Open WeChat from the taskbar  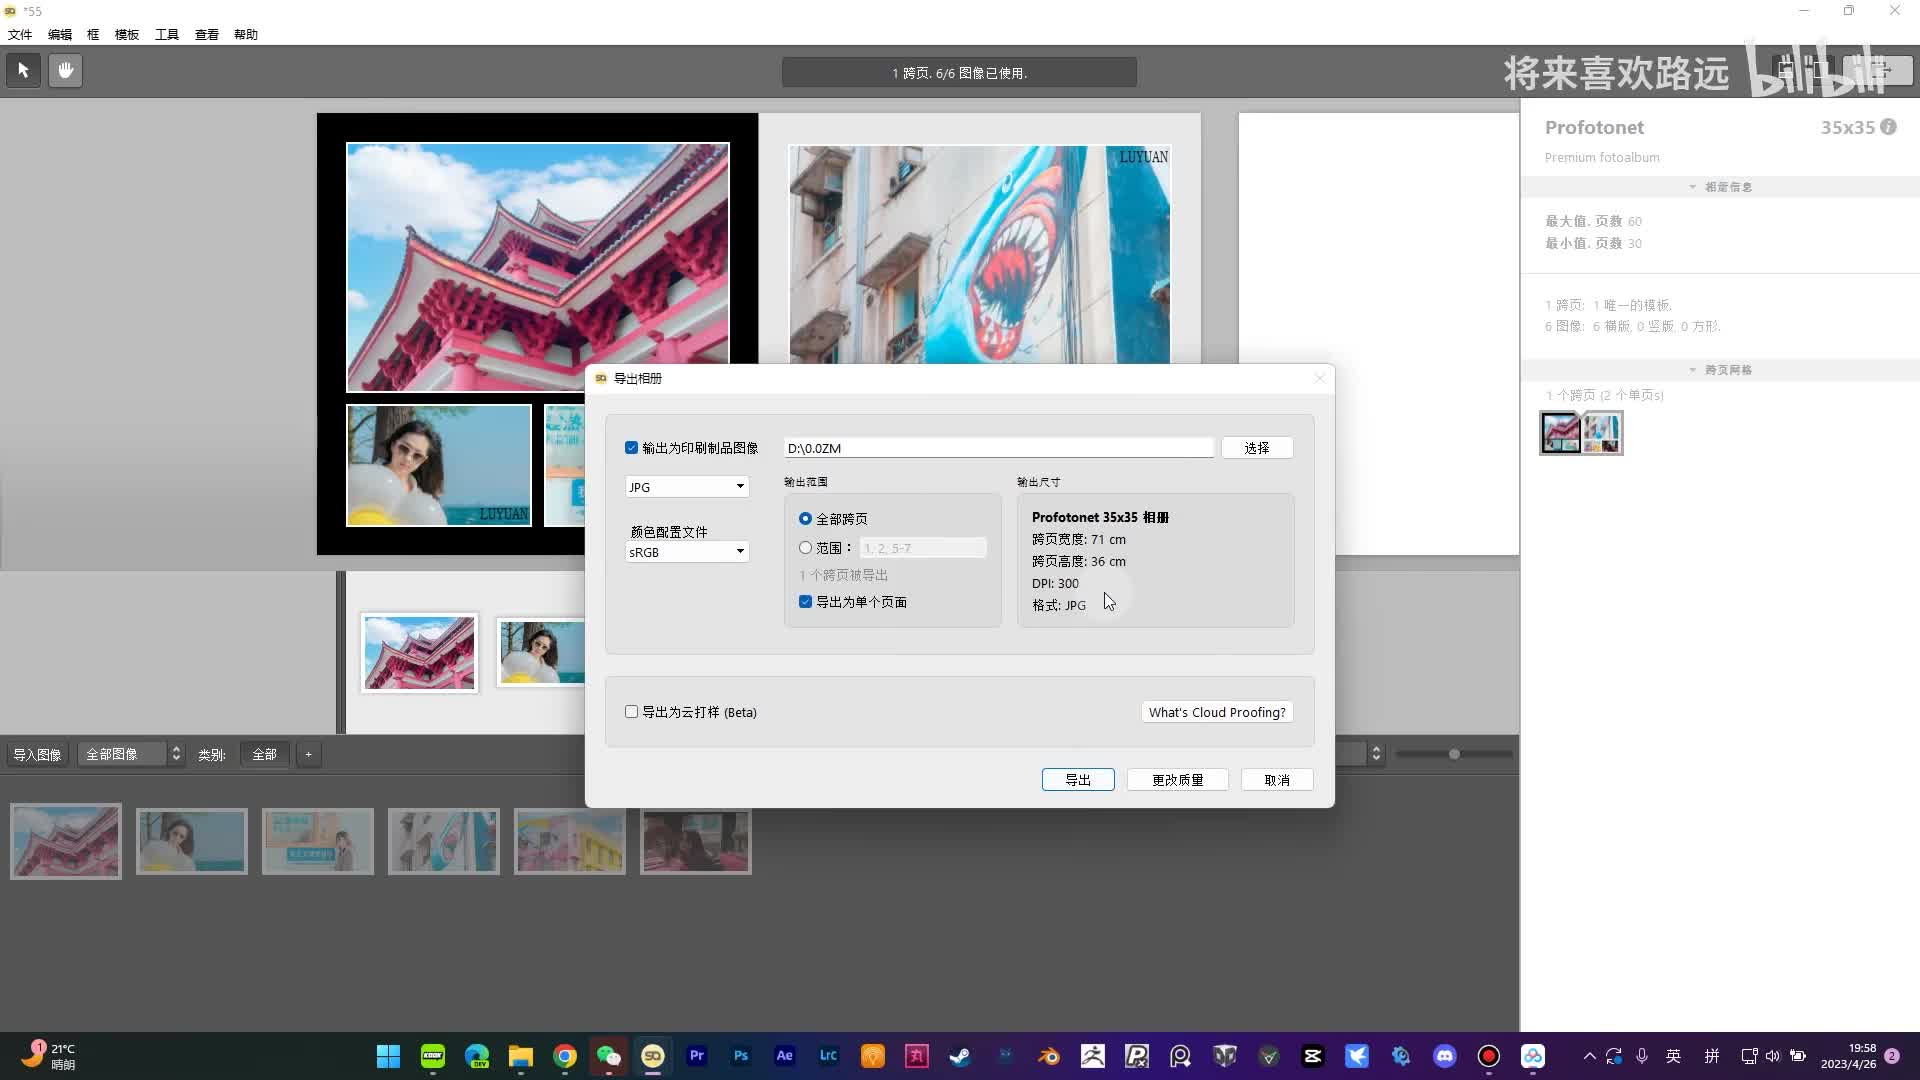[608, 1056]
